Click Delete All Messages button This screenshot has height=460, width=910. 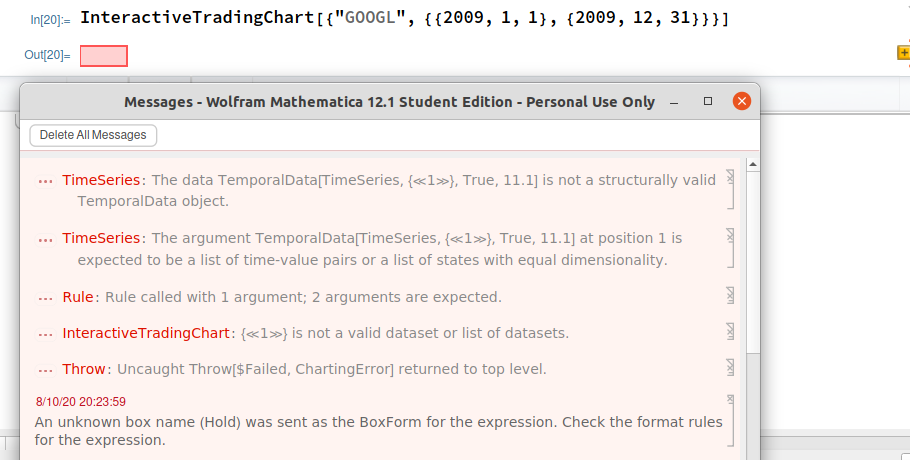coord(93,135)
